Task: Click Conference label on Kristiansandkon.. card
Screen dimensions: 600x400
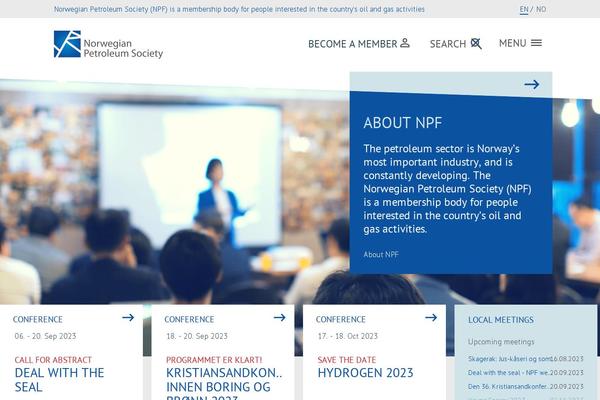Action: [189, 319]
